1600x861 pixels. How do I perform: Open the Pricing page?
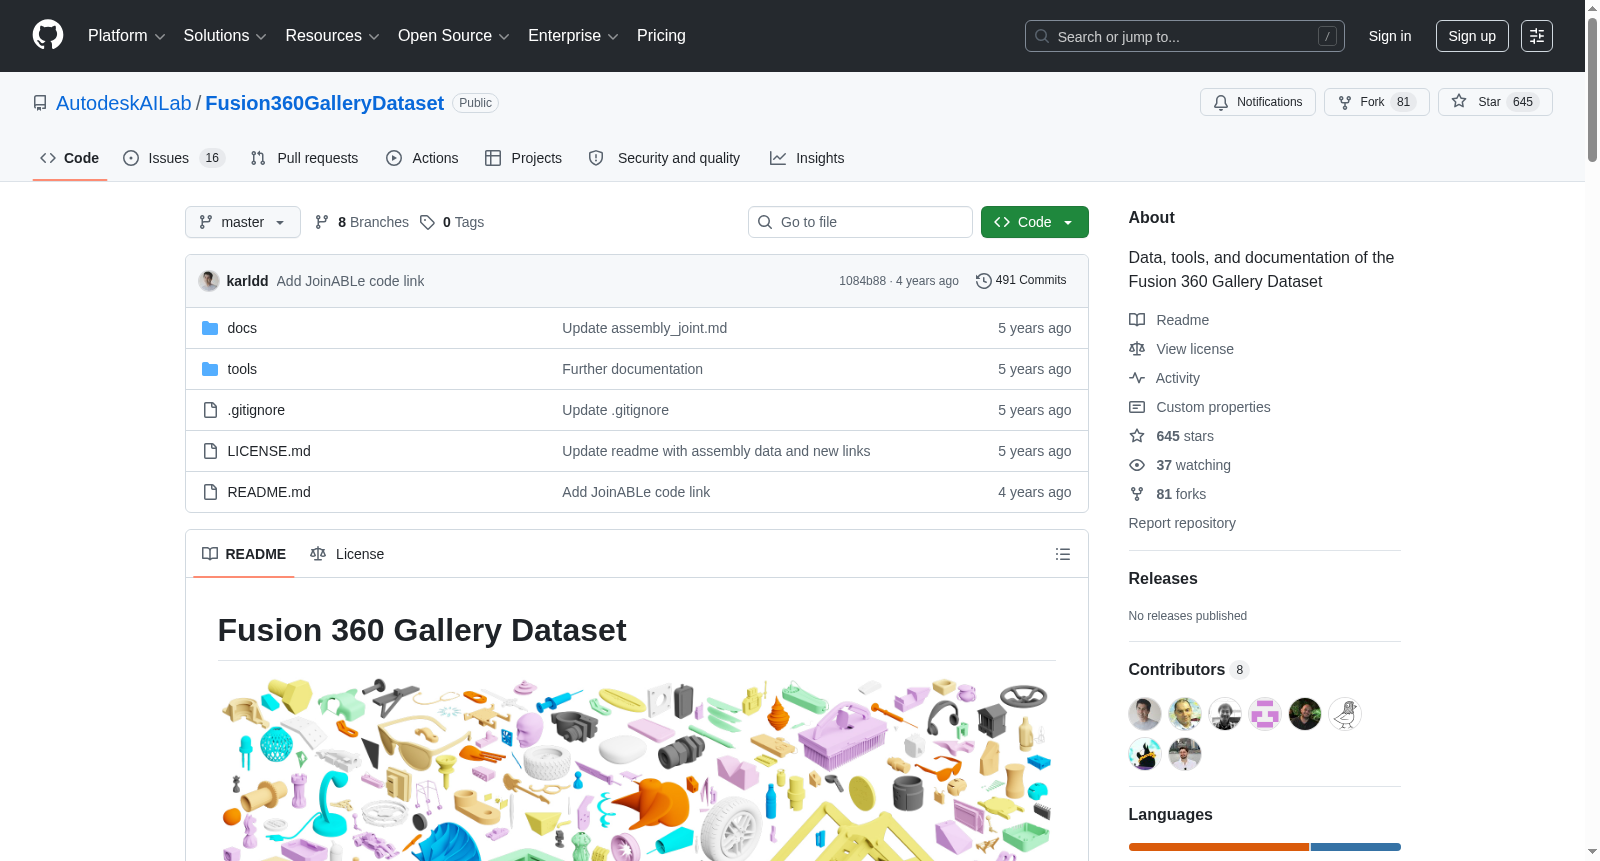(661, 36)
